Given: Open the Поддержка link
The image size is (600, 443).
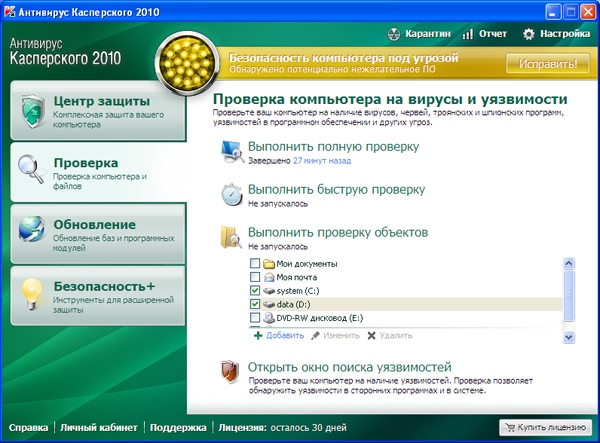Looking at the screenshot, I should tap(178, 427).
